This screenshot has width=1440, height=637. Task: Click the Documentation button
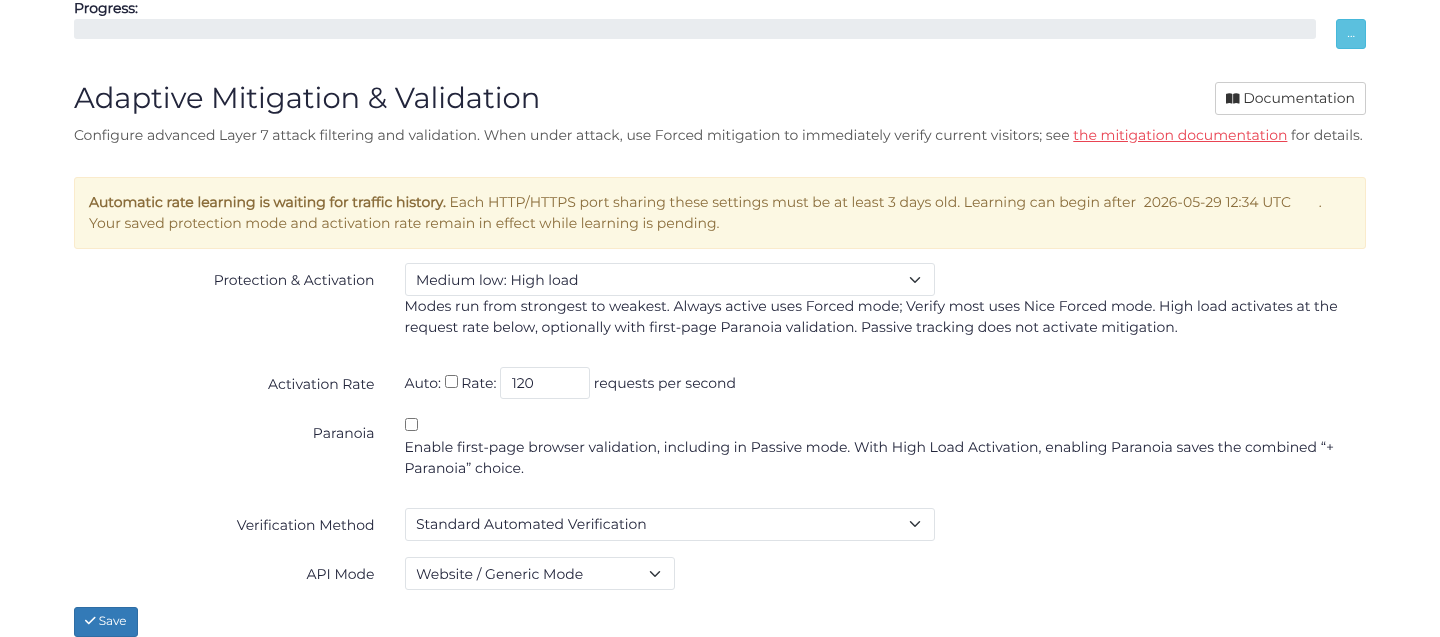point(1290,98)
